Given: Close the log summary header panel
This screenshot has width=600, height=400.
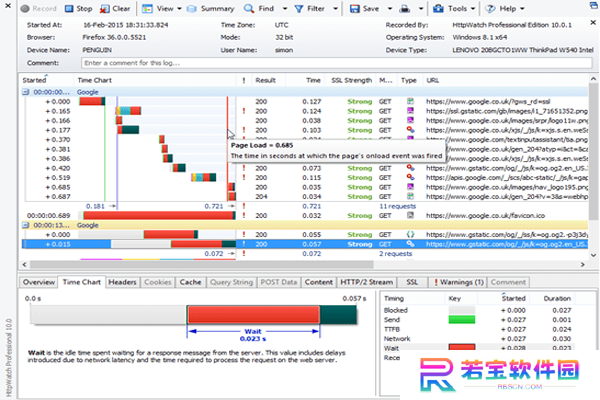Looking at the screenshot, I should click(x=593, y=23).
